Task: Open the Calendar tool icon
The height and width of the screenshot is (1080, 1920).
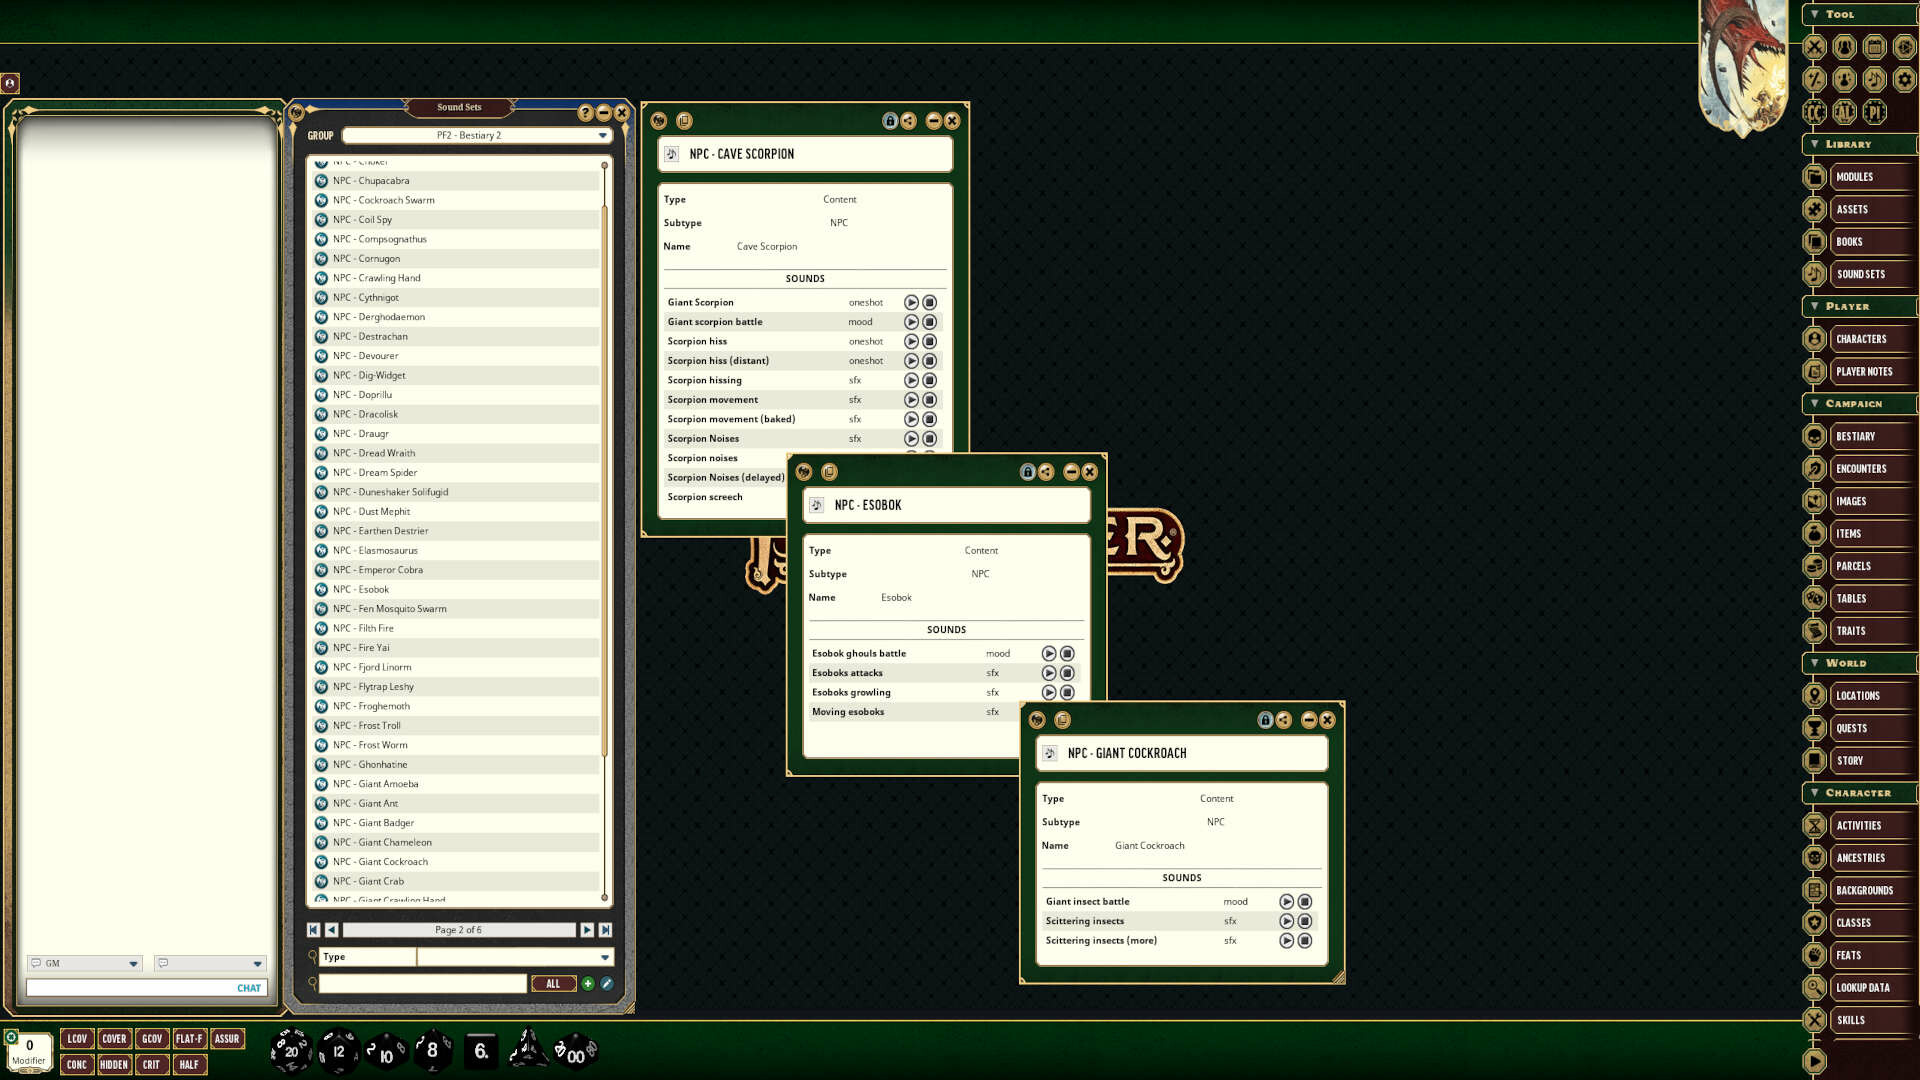Action: tap(1874, 47)
